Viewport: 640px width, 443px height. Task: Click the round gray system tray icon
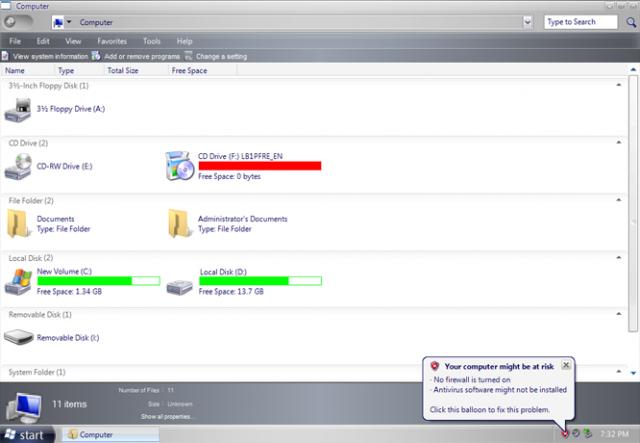click(x=576, y=433)
